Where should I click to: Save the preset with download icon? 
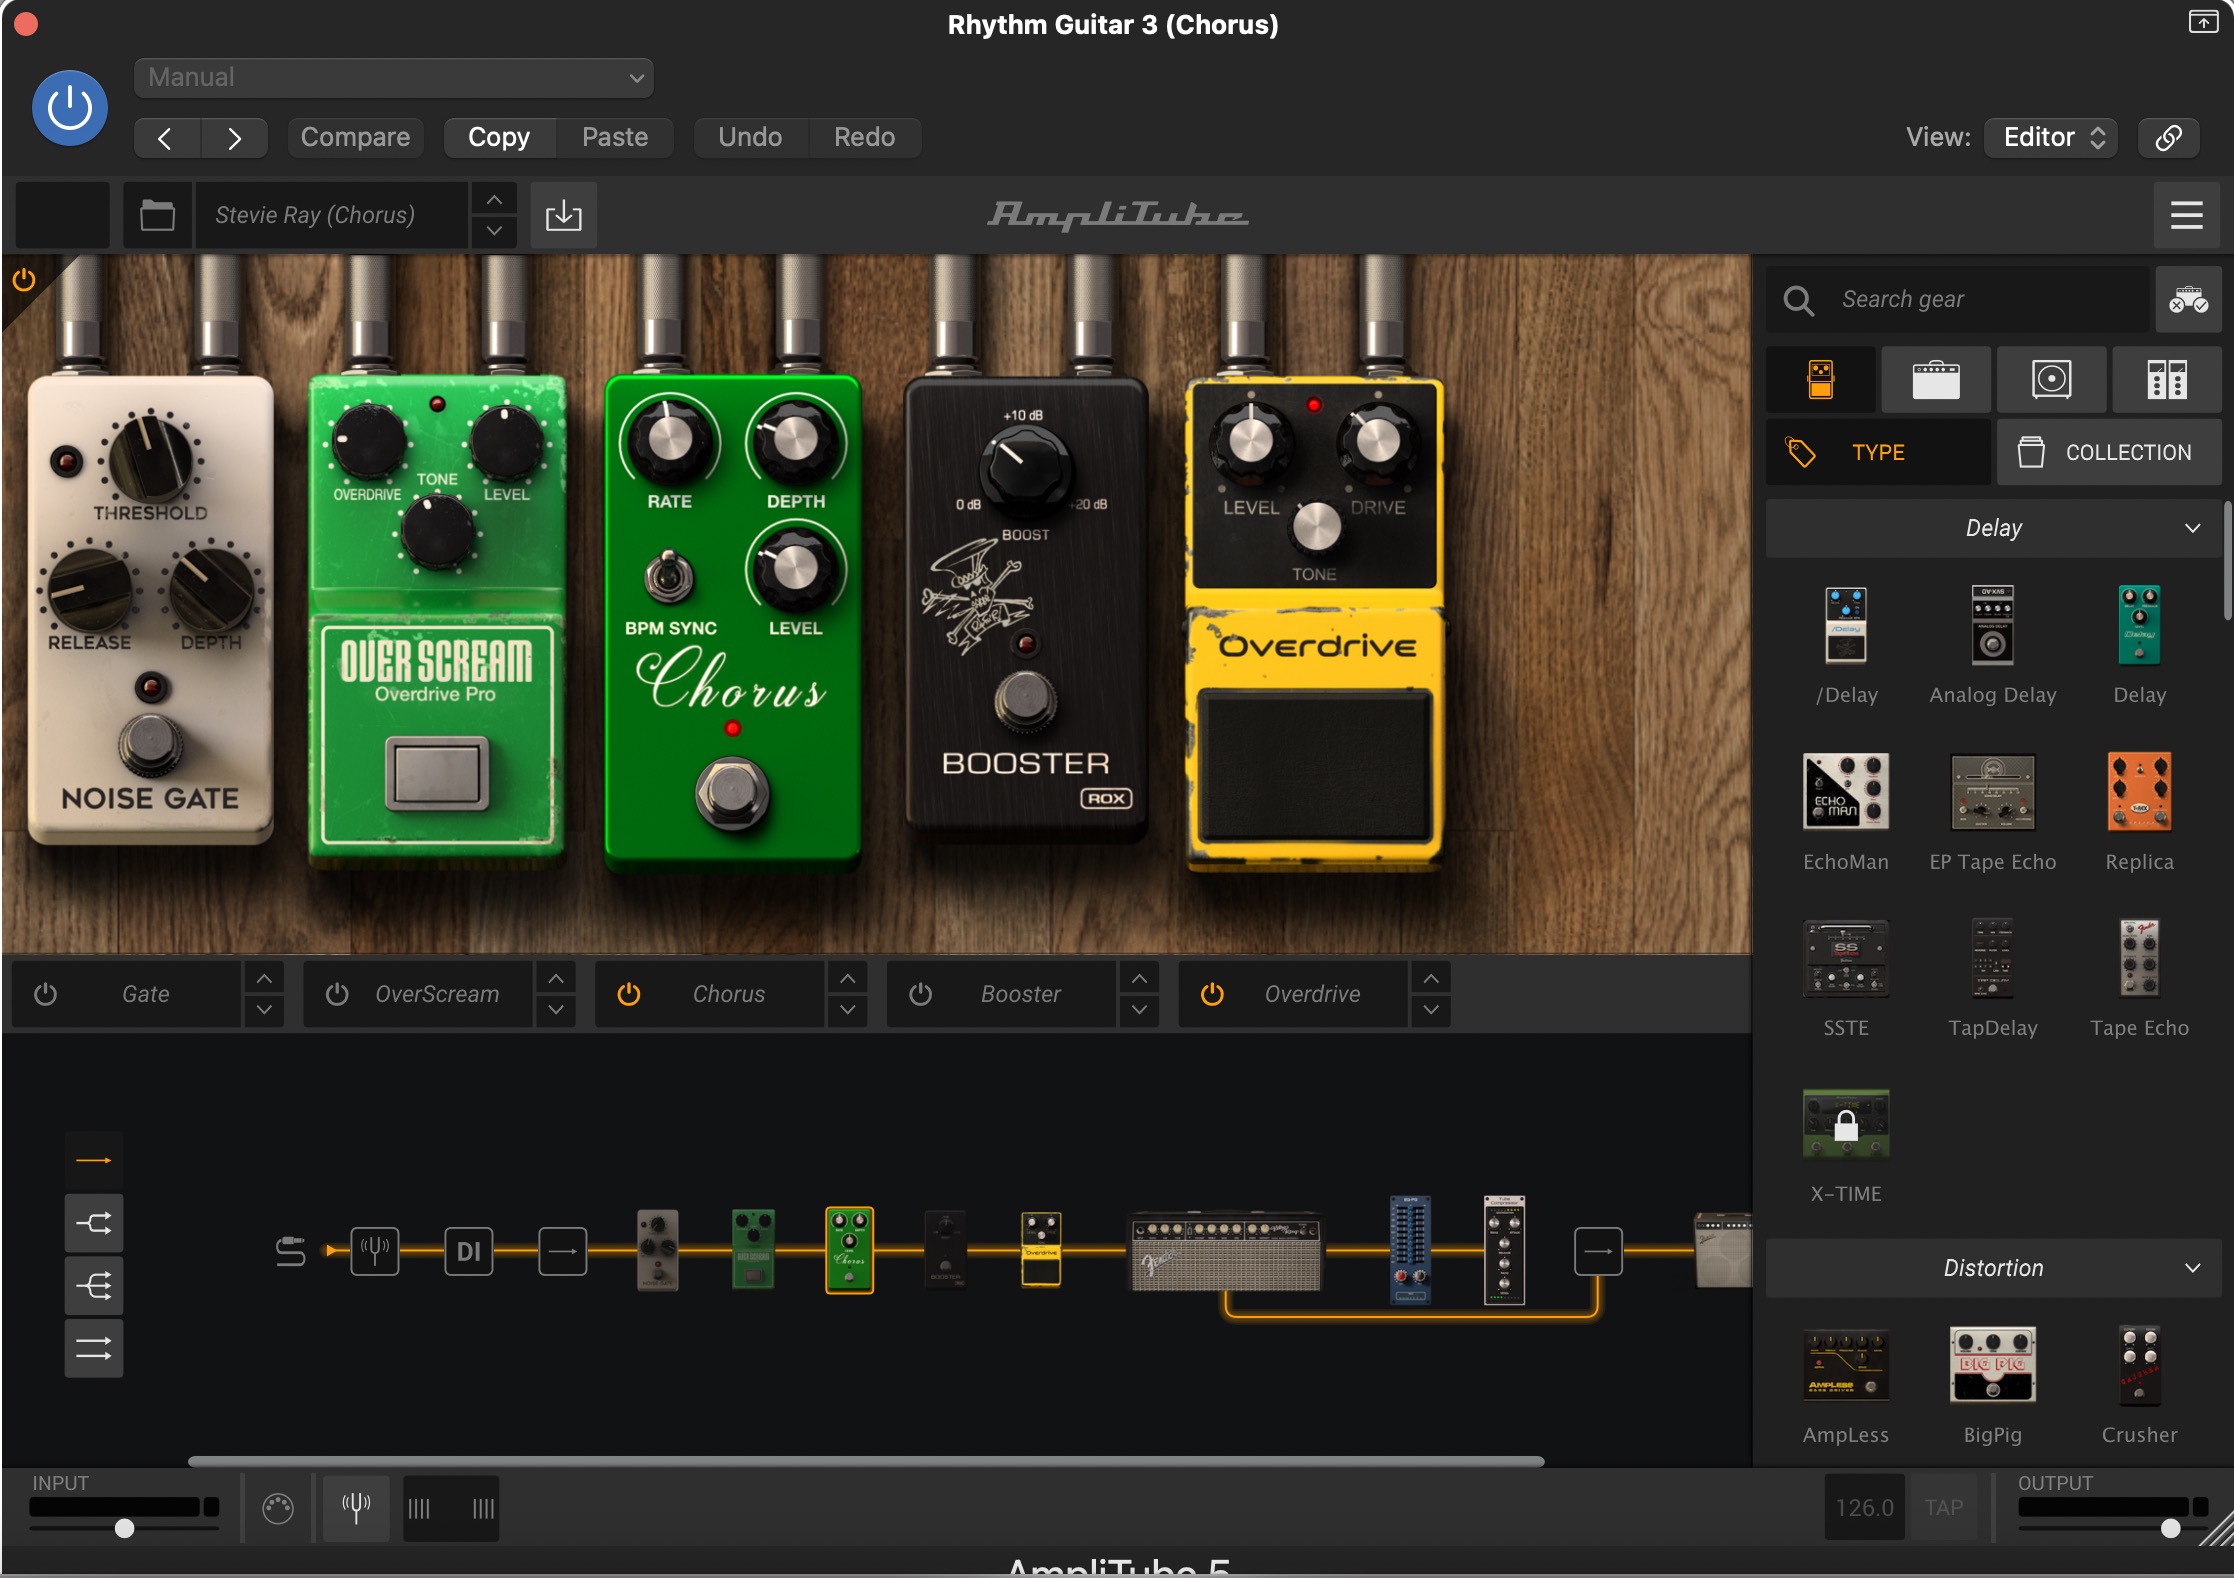[x=563, y=215]
